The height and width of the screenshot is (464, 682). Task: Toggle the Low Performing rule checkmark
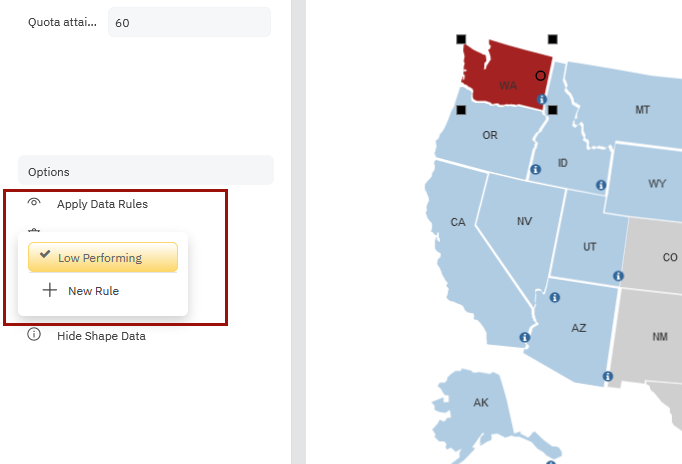pyautogui.click(x=45, y=256)
